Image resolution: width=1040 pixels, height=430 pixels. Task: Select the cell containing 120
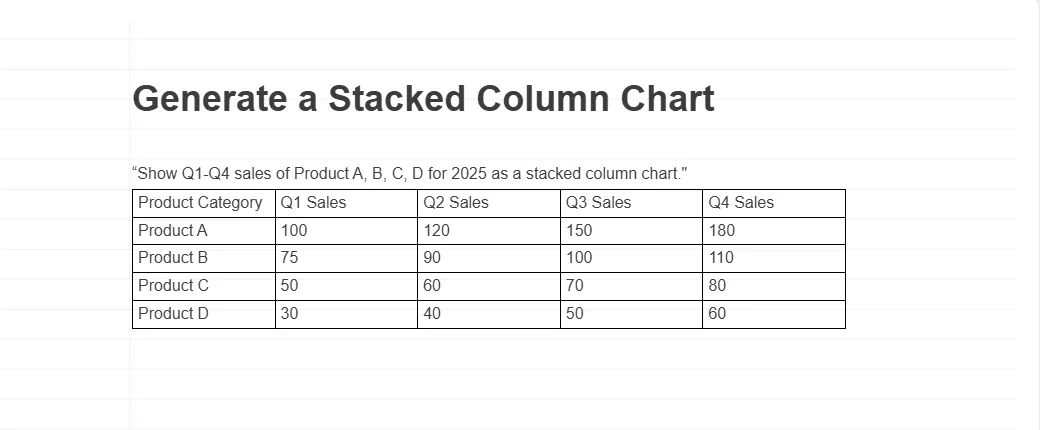(x=437, y=231)
